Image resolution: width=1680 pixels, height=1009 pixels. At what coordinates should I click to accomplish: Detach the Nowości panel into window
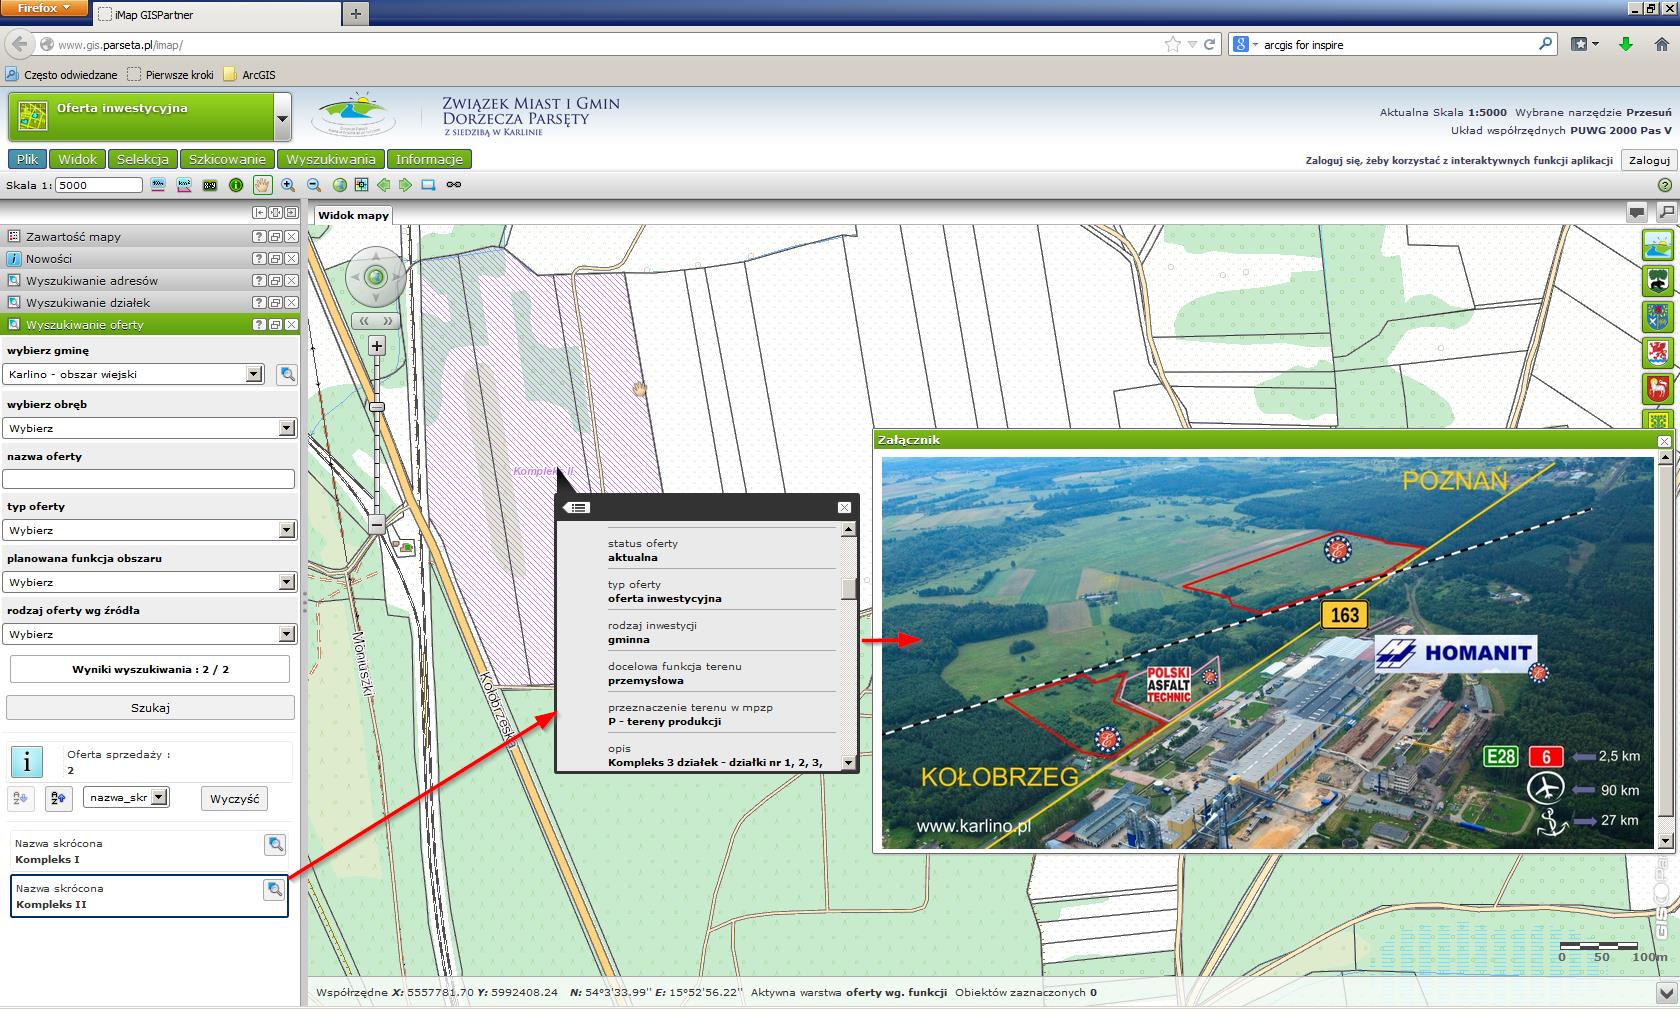click(275, 259)
